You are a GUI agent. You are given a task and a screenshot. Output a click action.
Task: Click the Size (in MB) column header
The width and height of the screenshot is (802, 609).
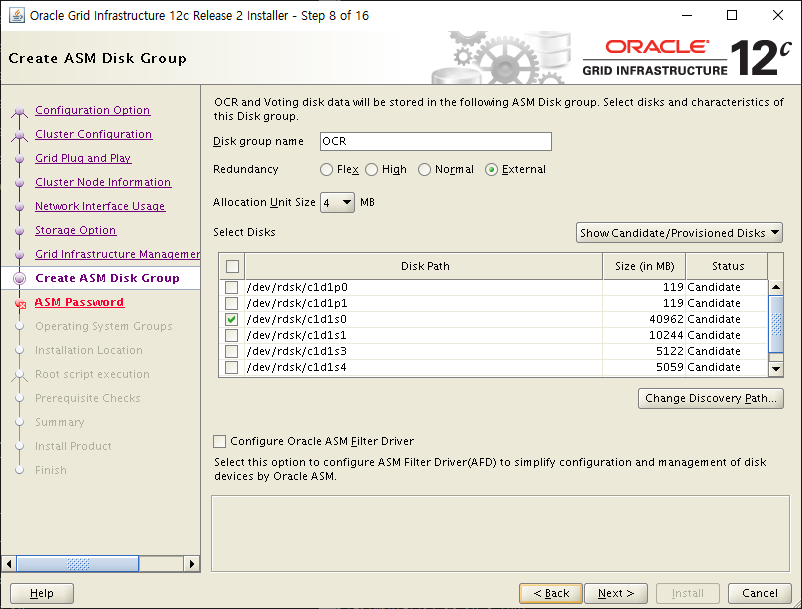coord(644,266)
